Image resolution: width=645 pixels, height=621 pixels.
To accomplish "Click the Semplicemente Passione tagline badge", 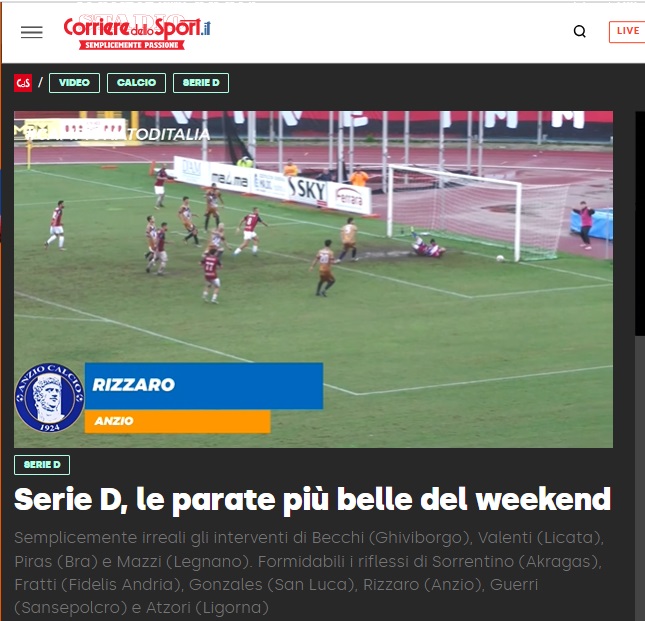I will tap(132, 45).
